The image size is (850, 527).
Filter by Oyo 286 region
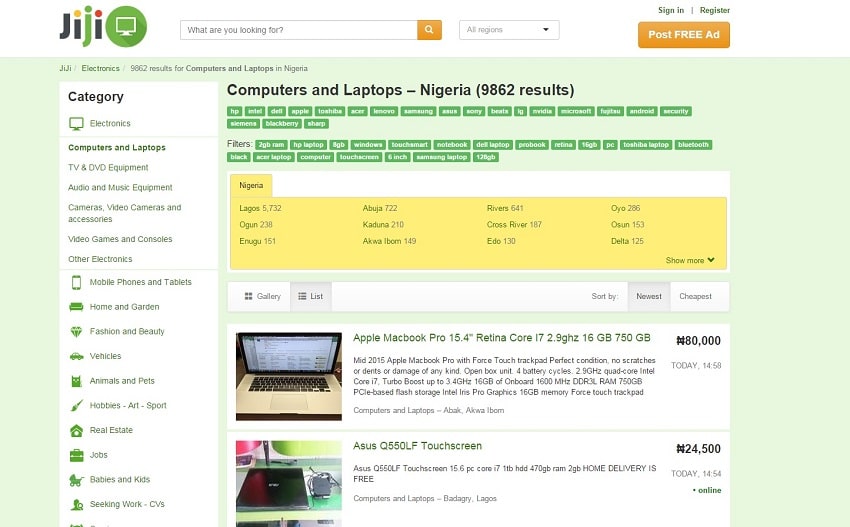tap(626, 208)
